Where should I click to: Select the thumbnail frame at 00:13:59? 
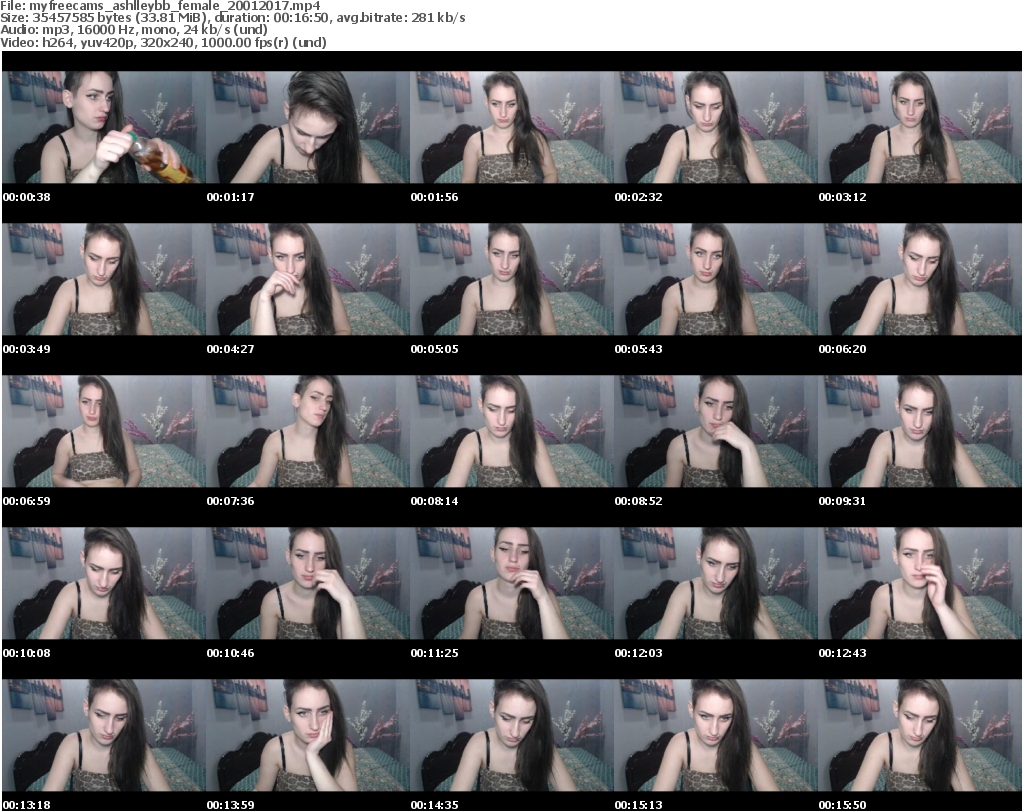pos(308,736)
